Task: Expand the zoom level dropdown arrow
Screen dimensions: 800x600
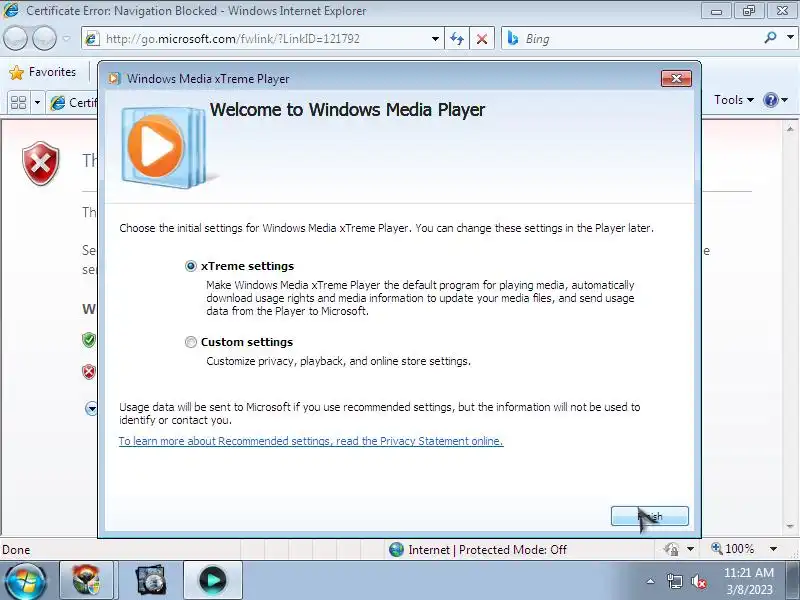Action: click(x=773, y=549)
